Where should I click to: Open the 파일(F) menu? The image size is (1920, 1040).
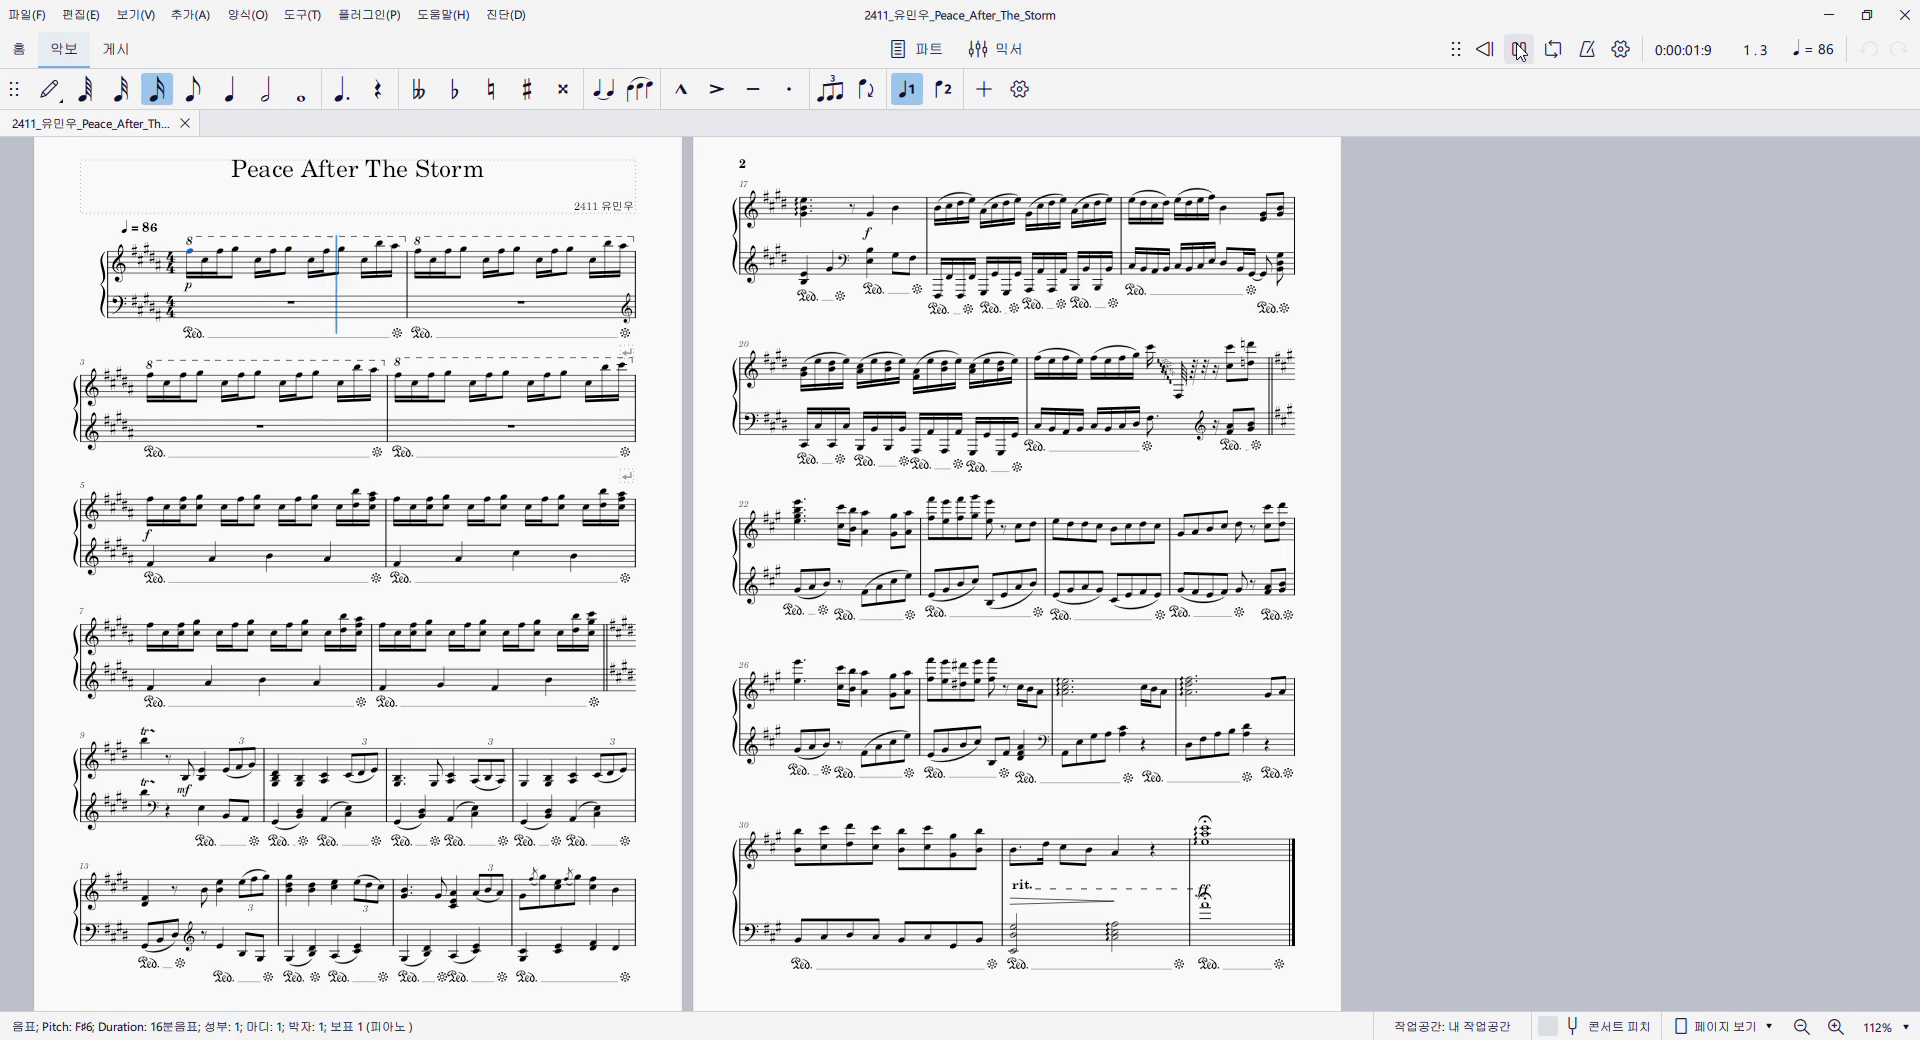click(27, 15)
